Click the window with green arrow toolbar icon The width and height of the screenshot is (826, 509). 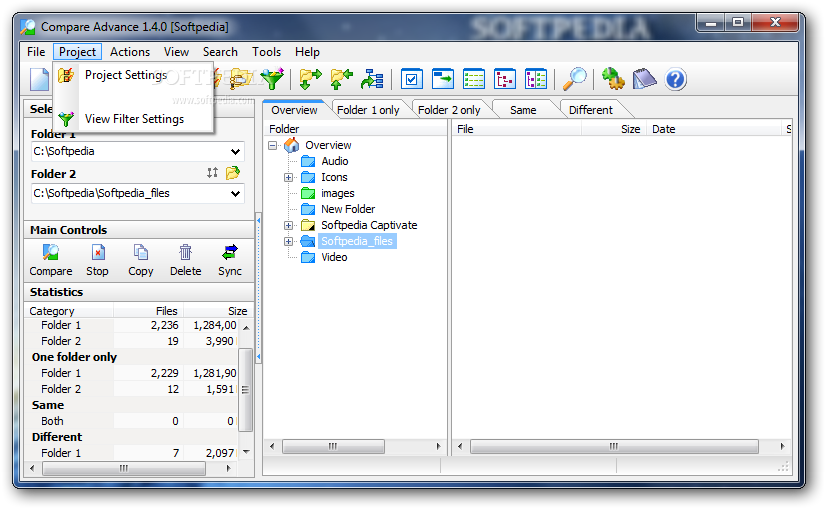click(x=442, y=80)
